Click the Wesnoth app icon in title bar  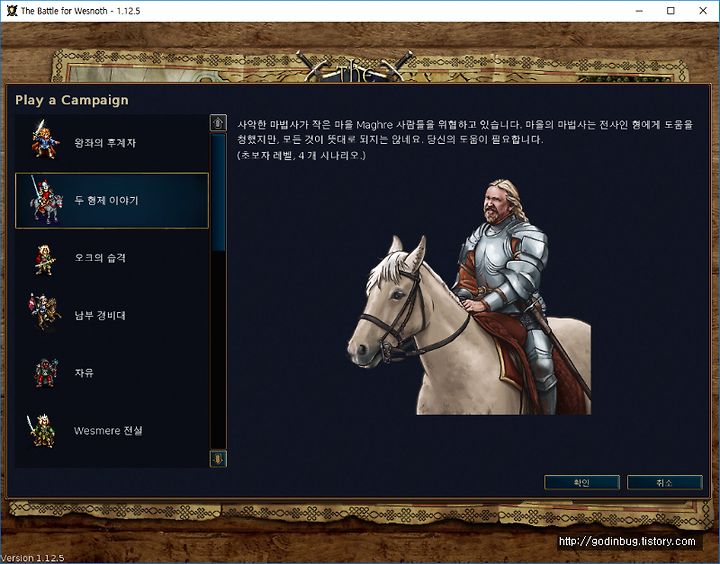(11, 11)
